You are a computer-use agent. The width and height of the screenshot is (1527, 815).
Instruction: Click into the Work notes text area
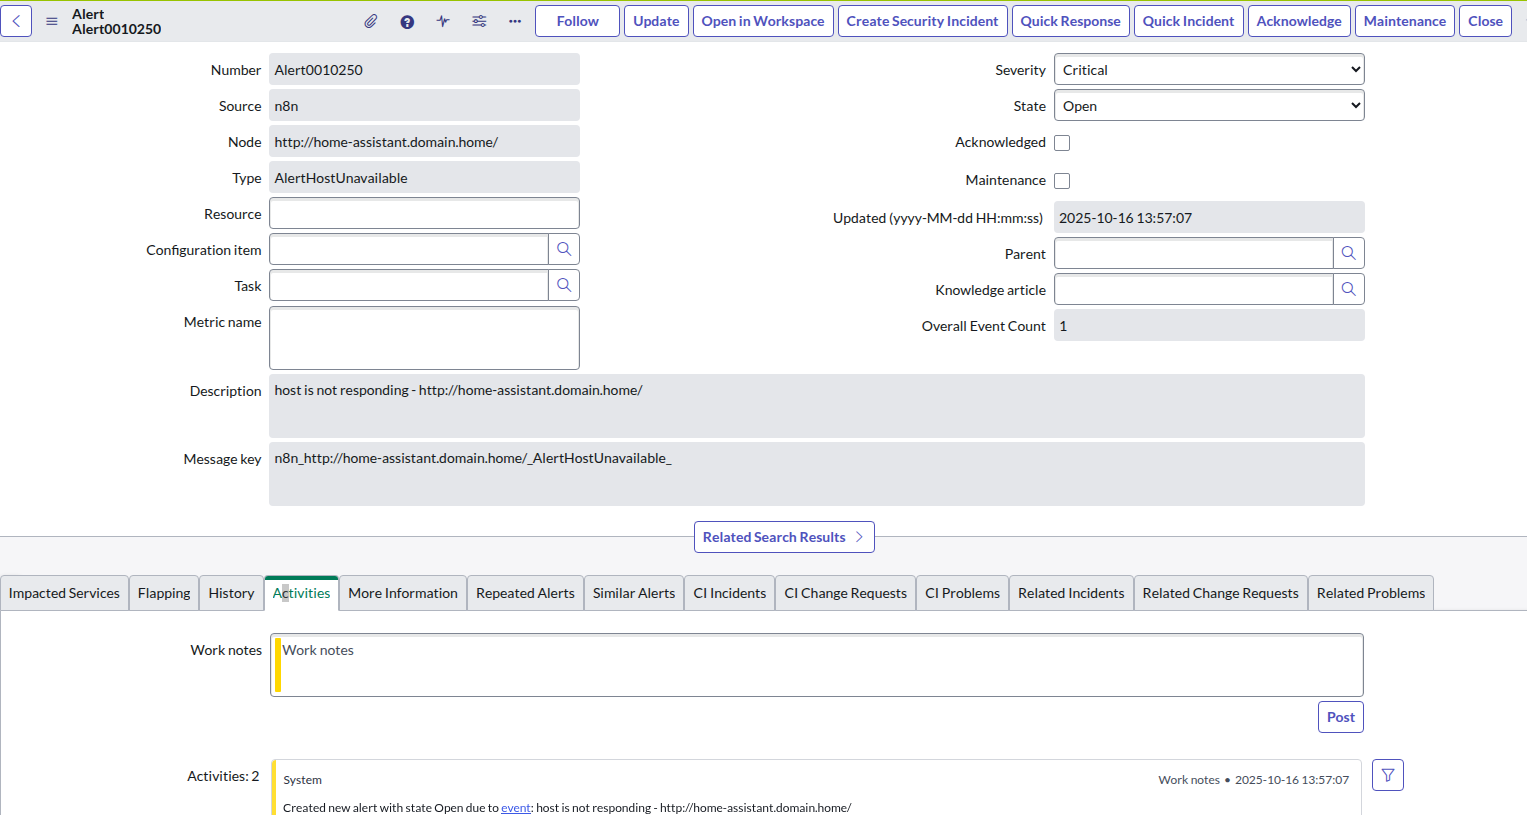pos(816,665)
